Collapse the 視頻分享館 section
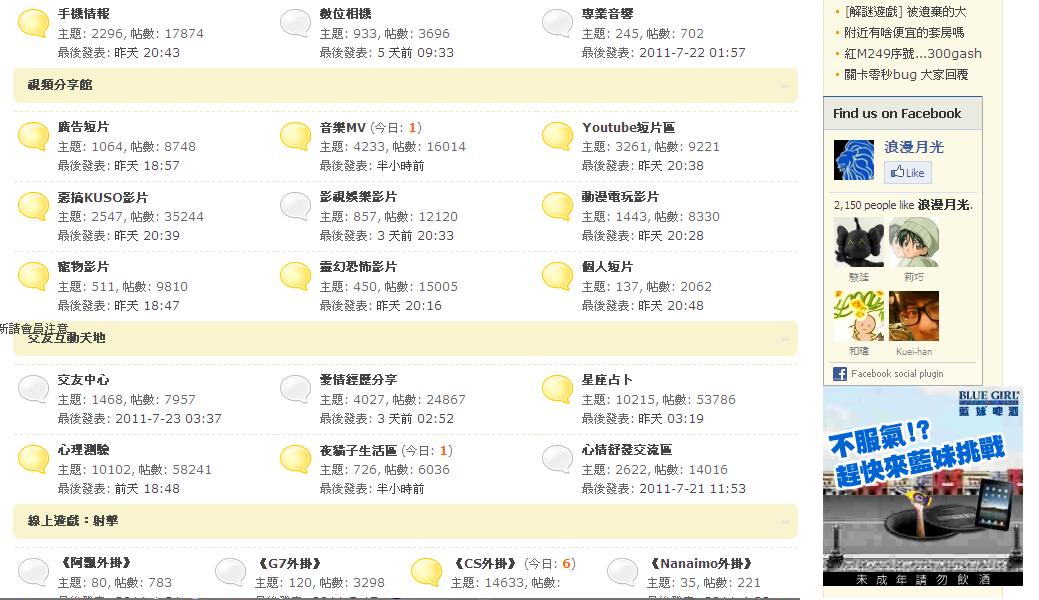The height and width of the screenshot is (600, 1039). tap(786, 86)
